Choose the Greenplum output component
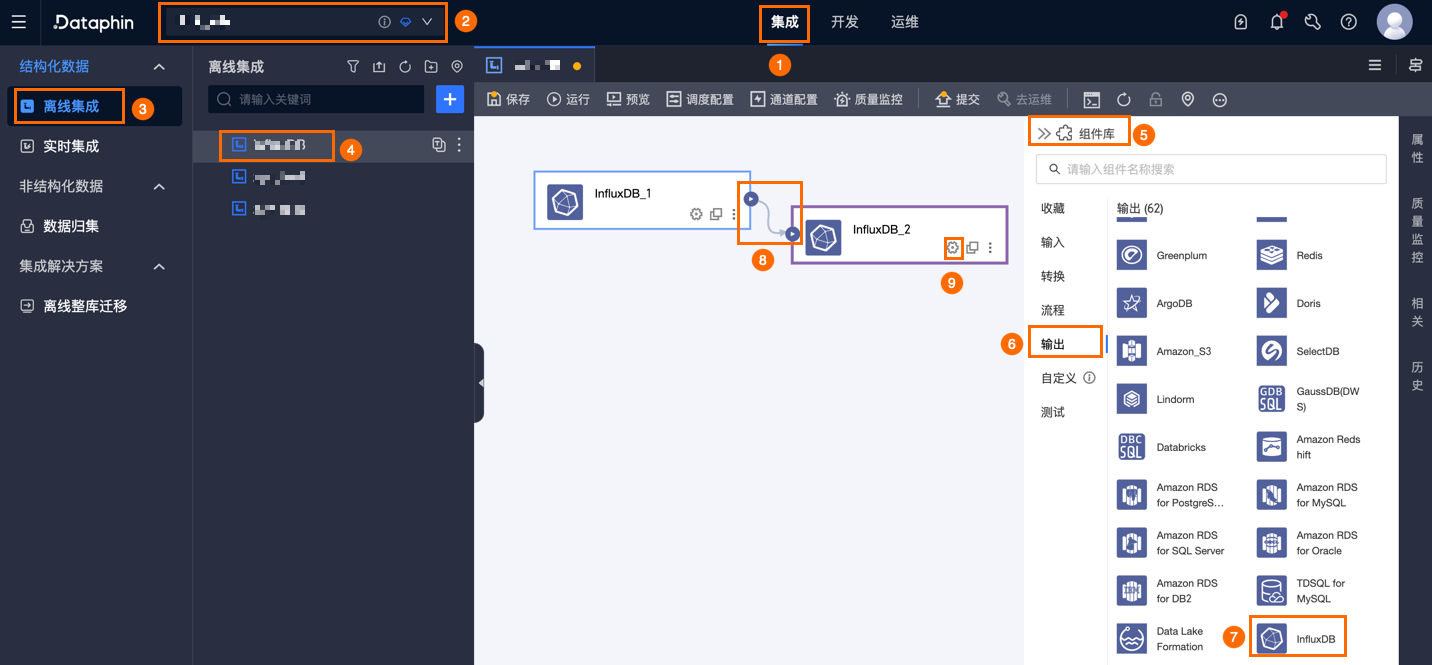The height and width of the screenshot is (665, 1432). (1162, 255)
